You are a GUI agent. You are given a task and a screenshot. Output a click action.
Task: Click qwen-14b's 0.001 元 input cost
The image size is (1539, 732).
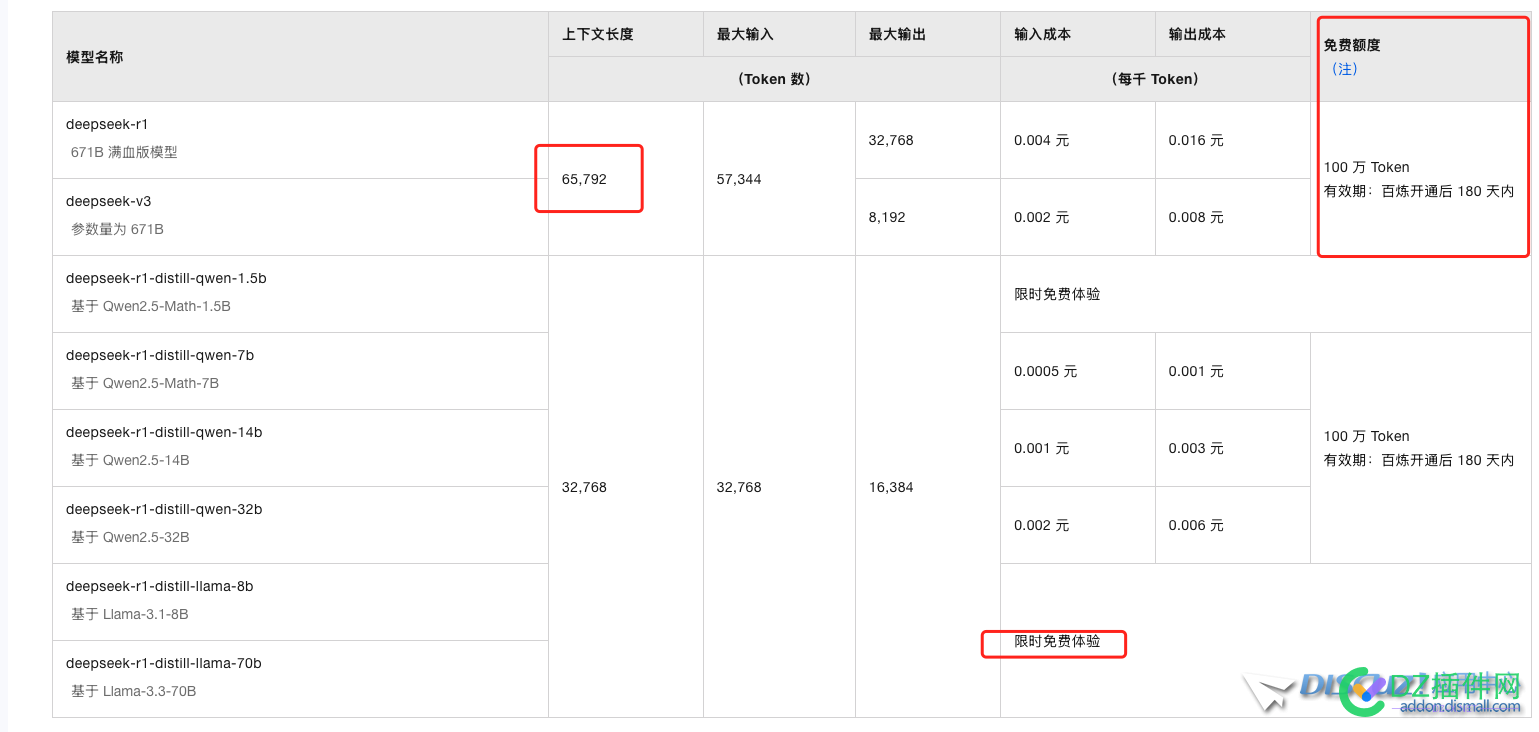1042,448
